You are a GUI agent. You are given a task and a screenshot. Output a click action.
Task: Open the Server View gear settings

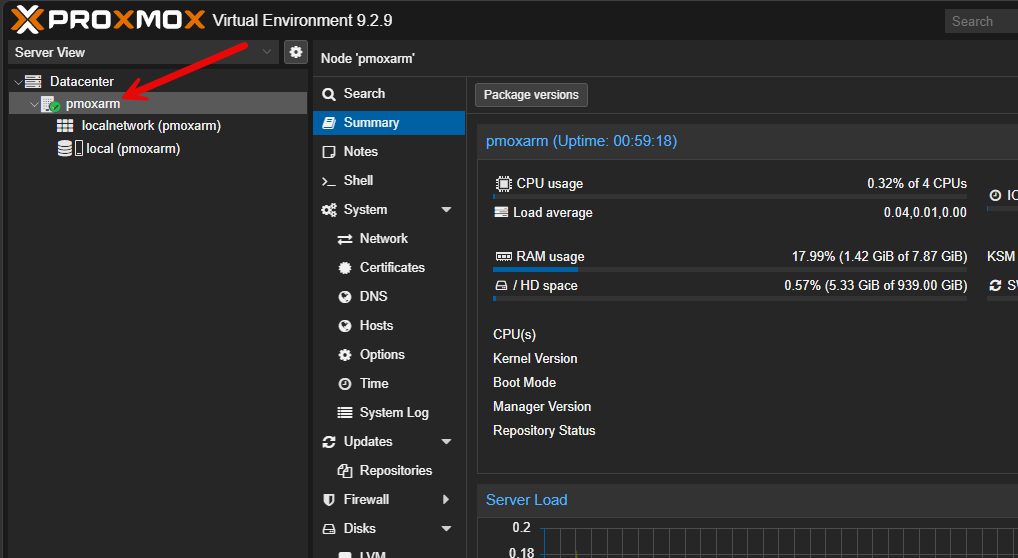296,52
